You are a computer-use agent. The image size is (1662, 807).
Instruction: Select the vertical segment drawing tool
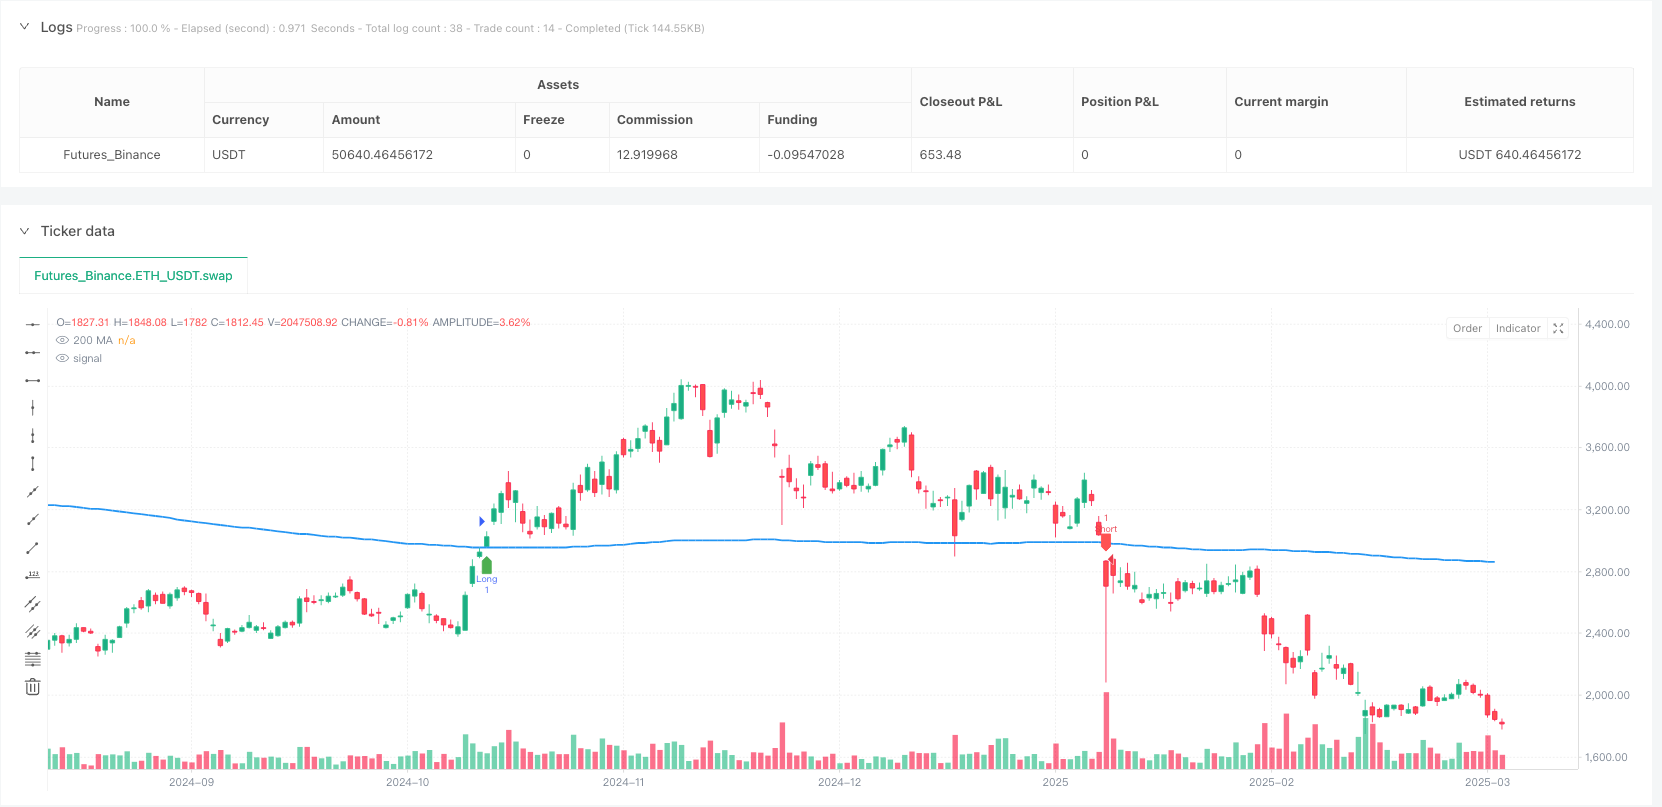click(33, 463)
